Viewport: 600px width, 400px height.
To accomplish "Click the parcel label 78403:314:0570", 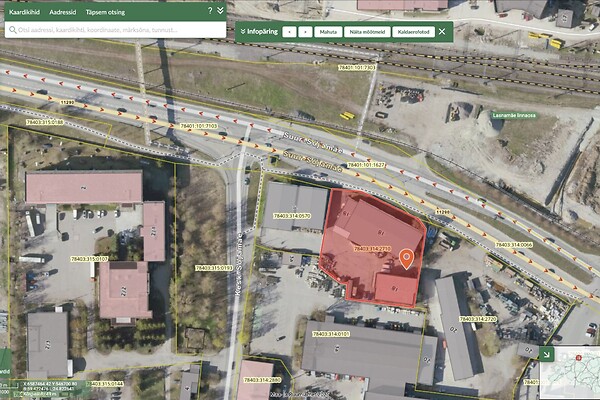I will tap(288, 215).
